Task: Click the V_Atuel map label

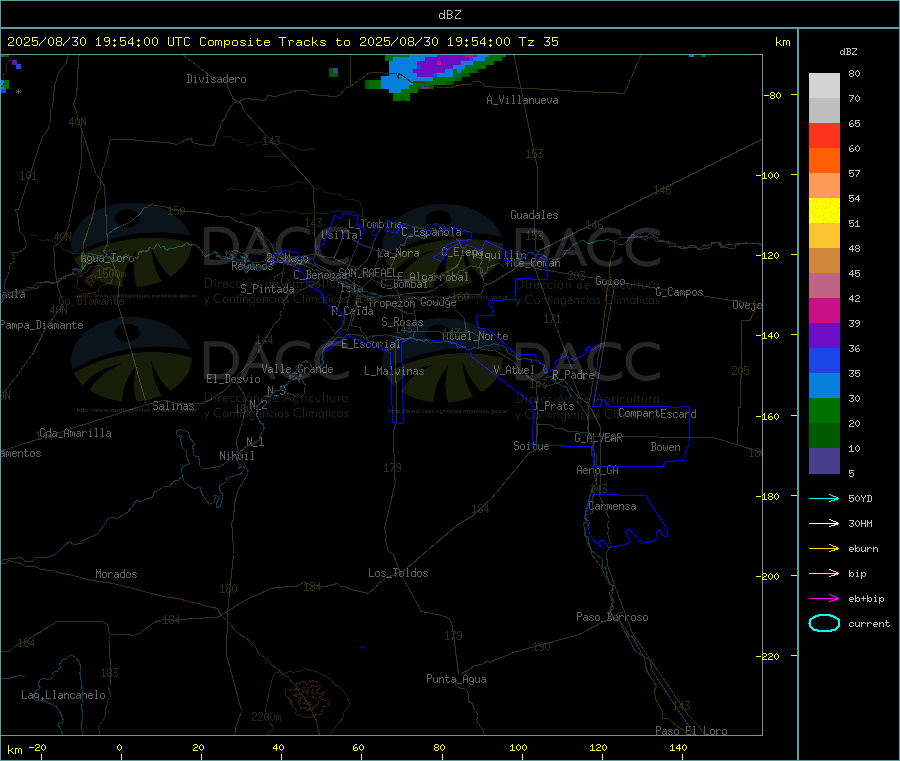Action: point(514,370)
